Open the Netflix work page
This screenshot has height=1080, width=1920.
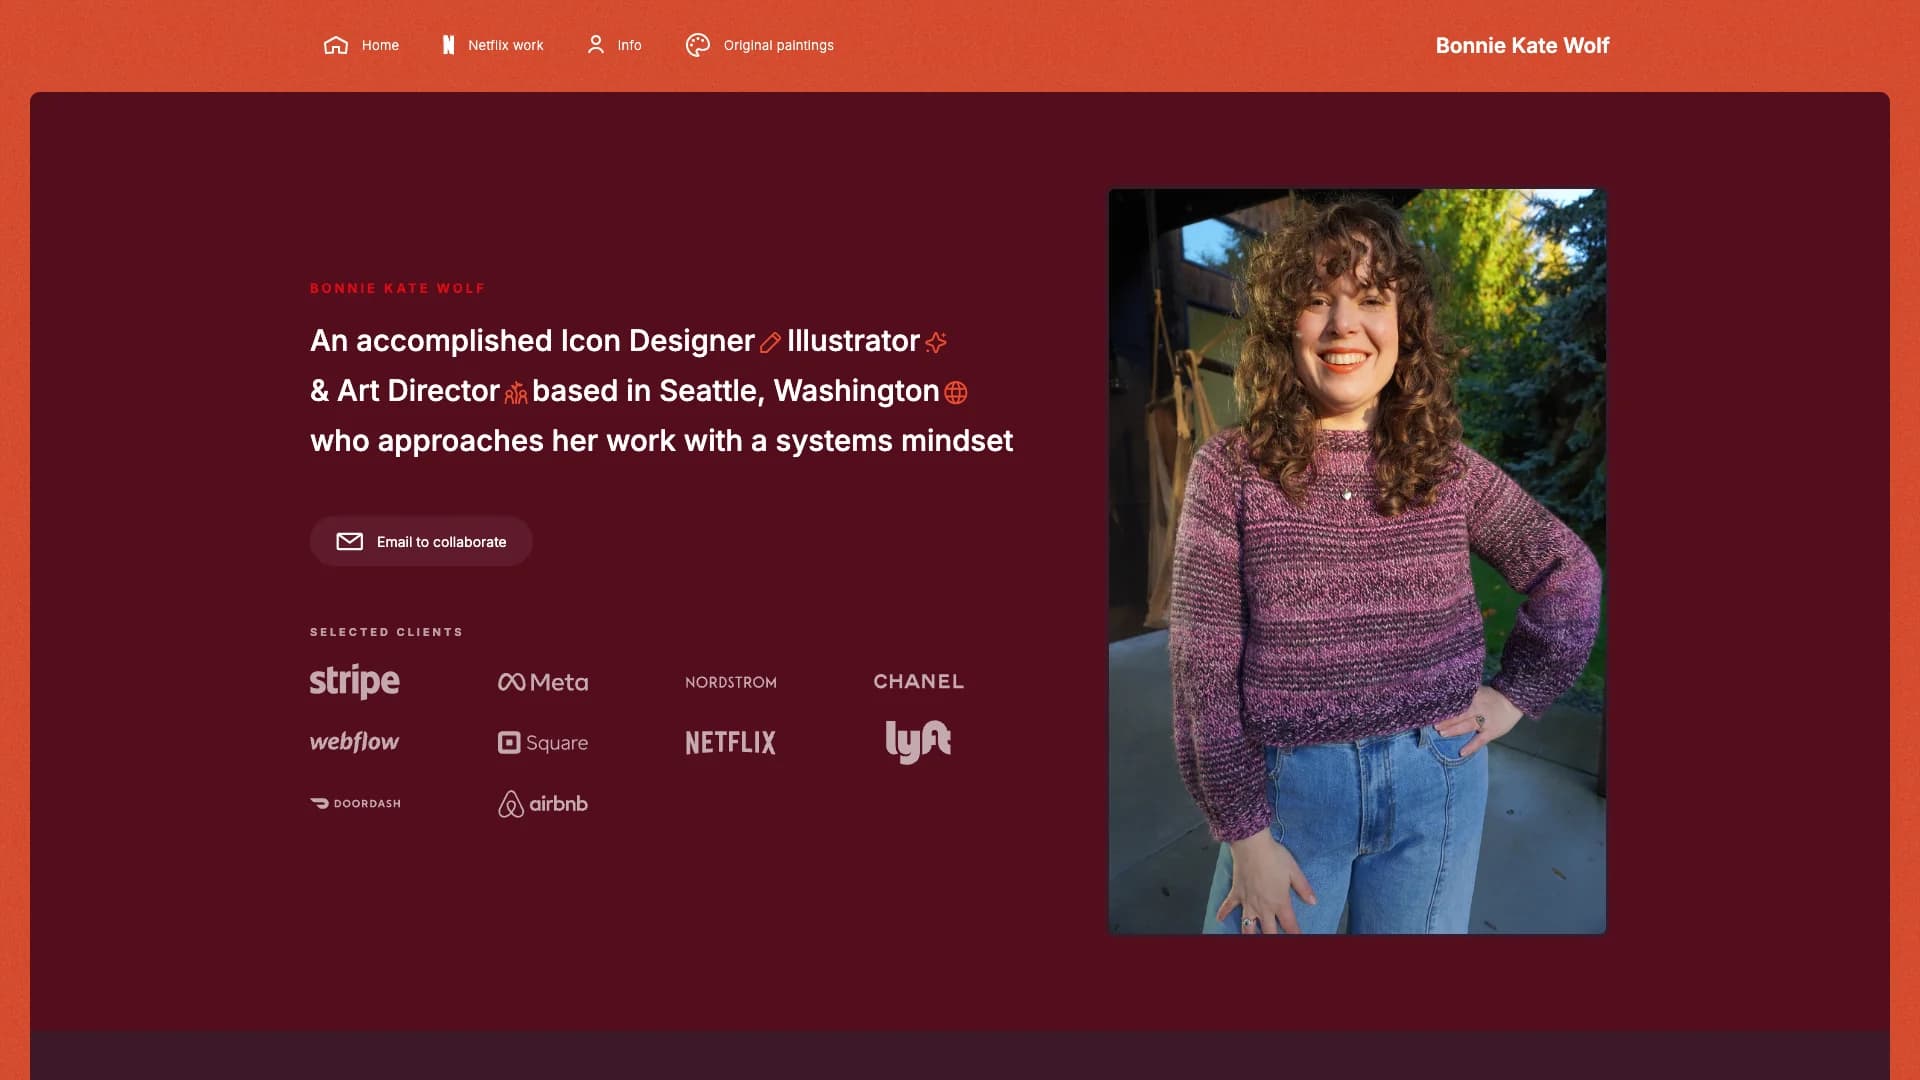[x=493, y=45]
